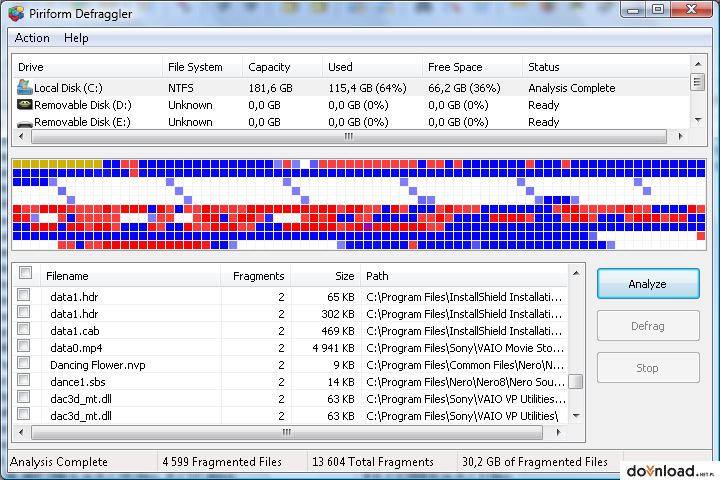Click the Sony\VAIO Movie Sto... path cell
The width and height of the screenshot is (720, 480).
click(465, 348)
